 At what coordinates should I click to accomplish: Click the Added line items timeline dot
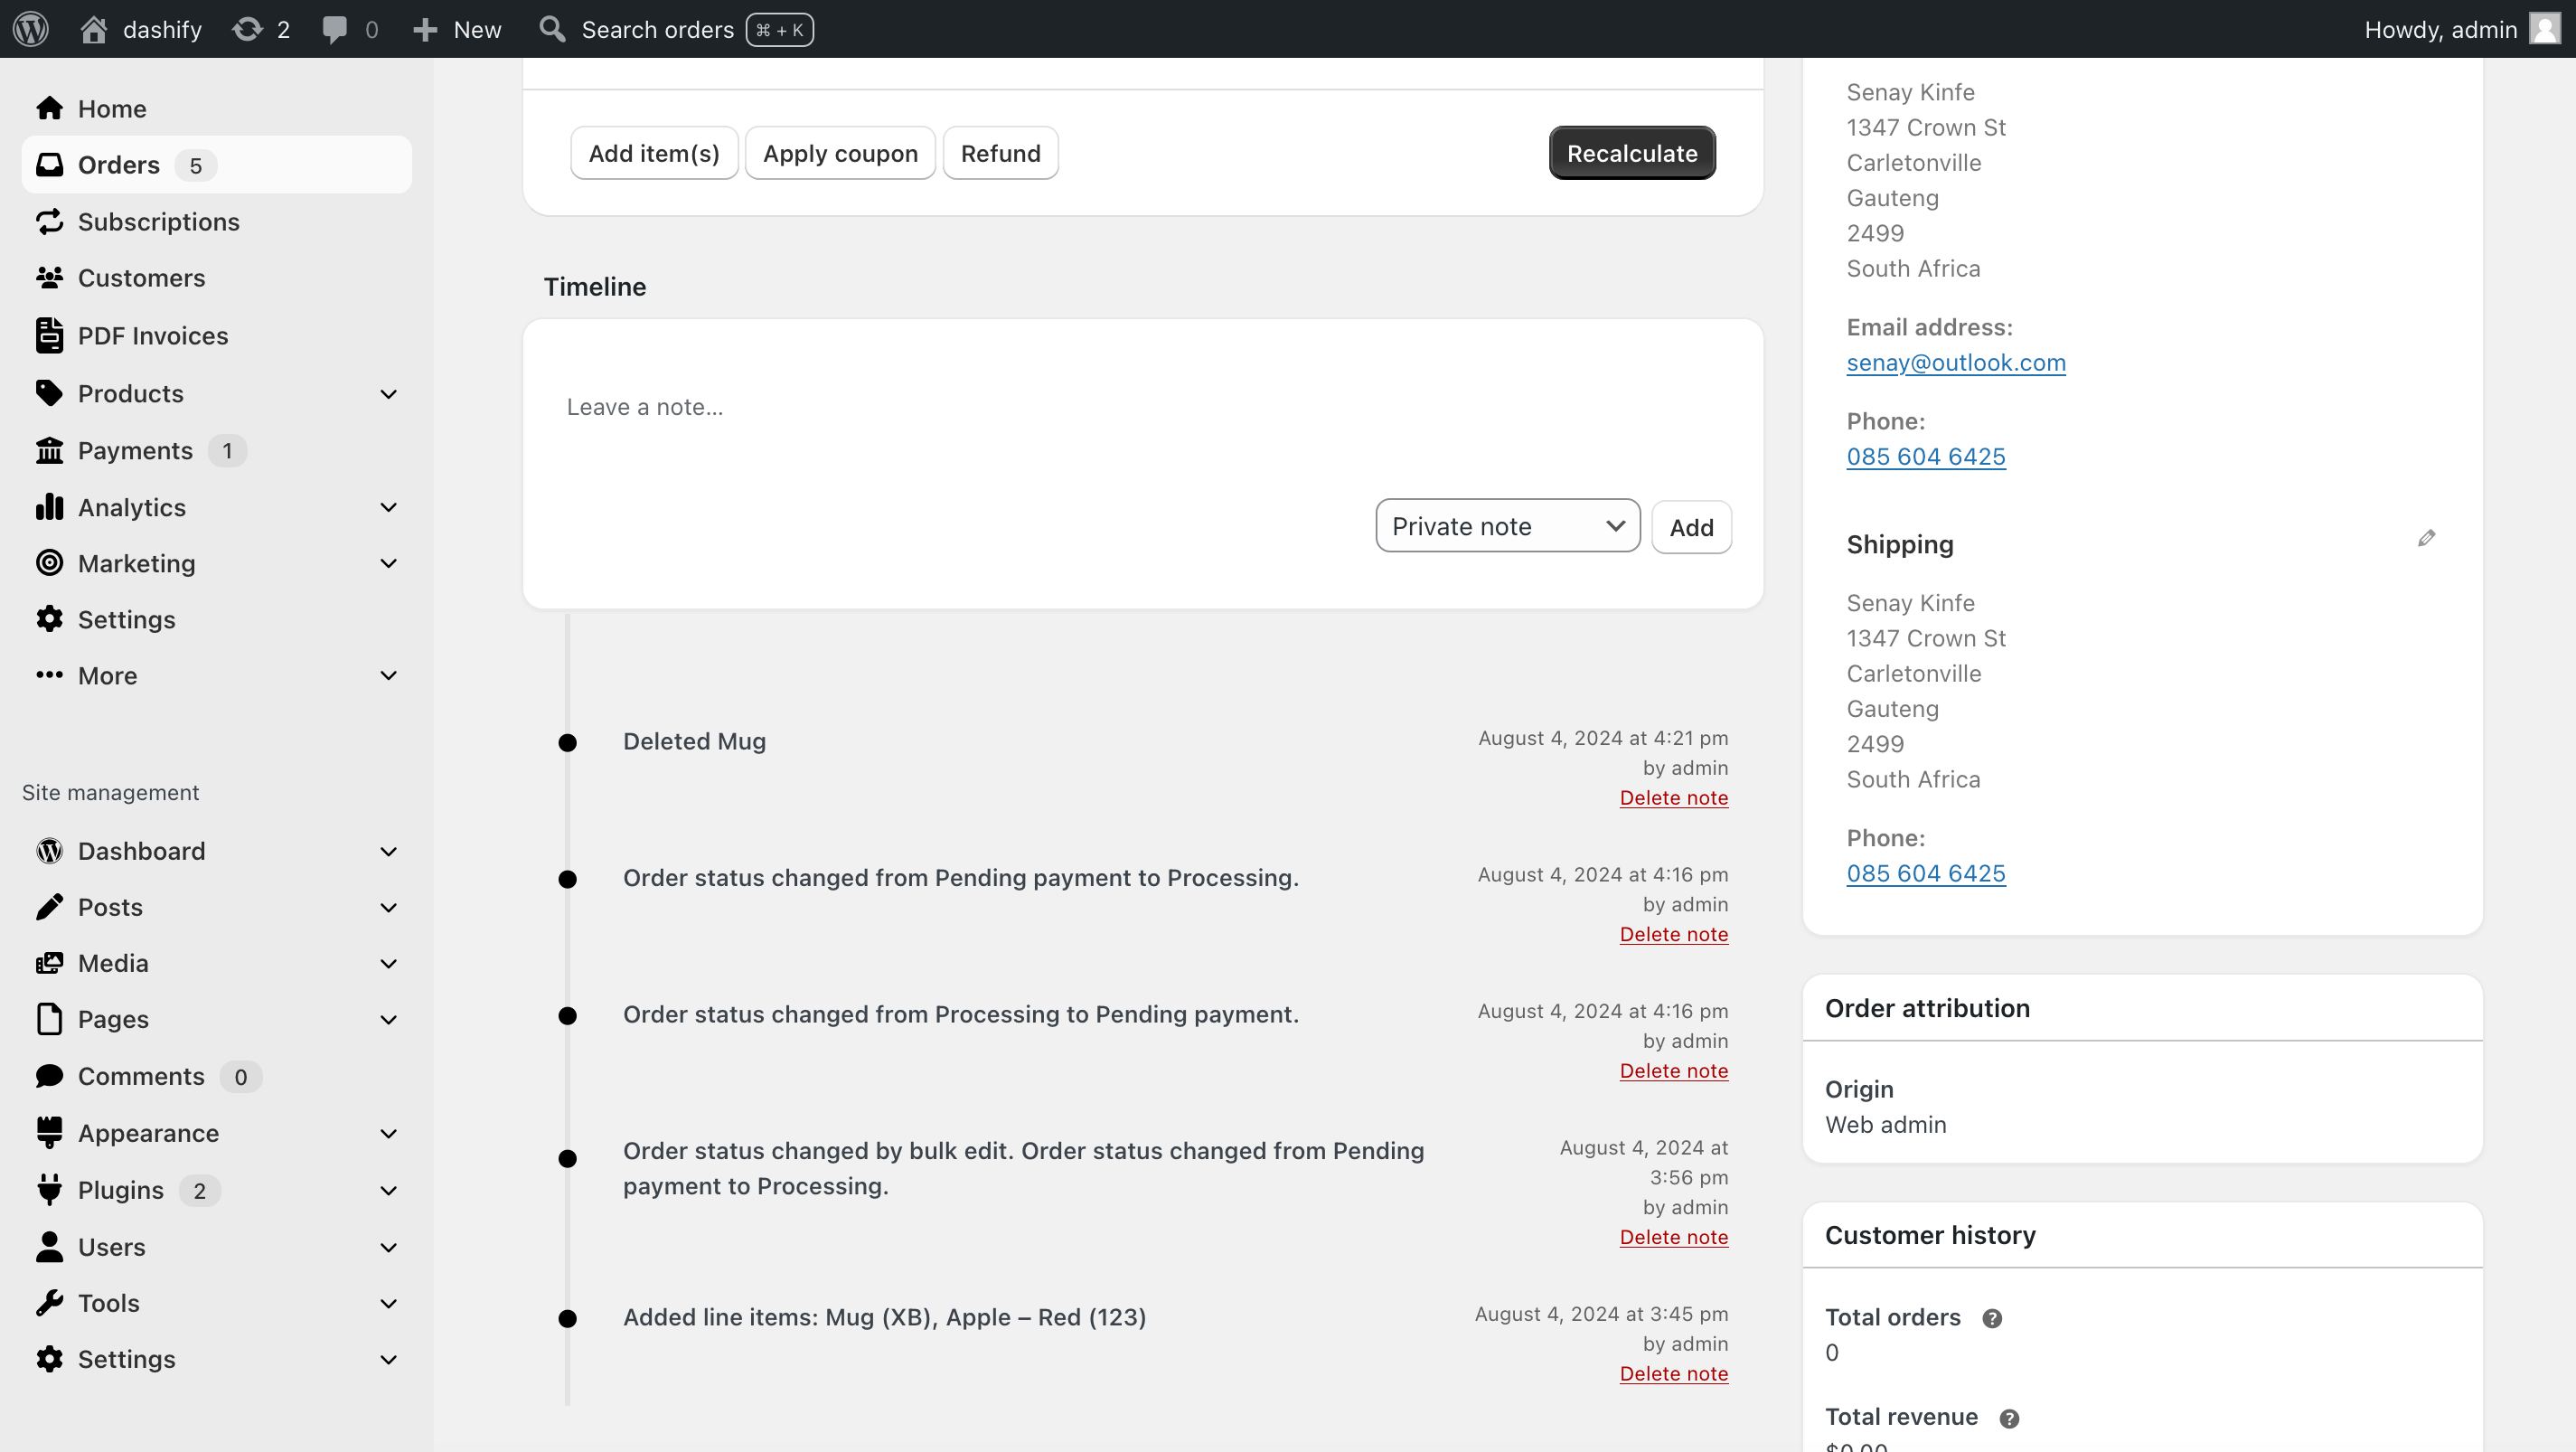(x=567, y=1319)
